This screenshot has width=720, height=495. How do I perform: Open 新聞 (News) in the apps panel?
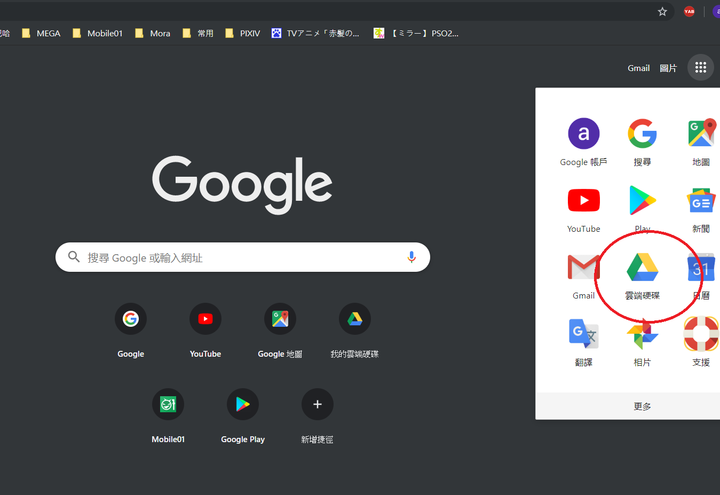pos(701,209)
